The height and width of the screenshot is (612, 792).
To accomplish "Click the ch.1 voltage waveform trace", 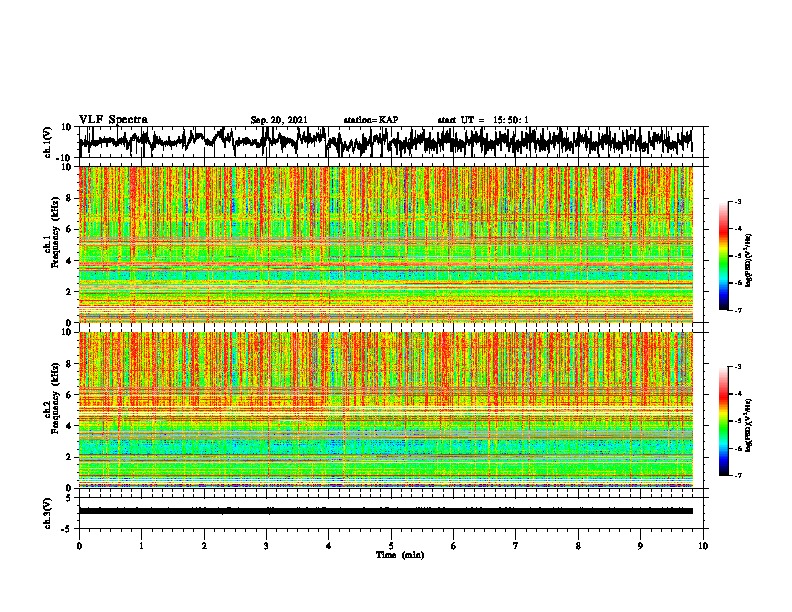I will point(385,142).
